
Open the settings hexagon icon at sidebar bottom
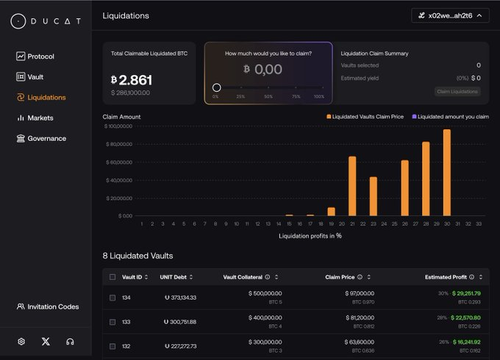click(21, 341)
